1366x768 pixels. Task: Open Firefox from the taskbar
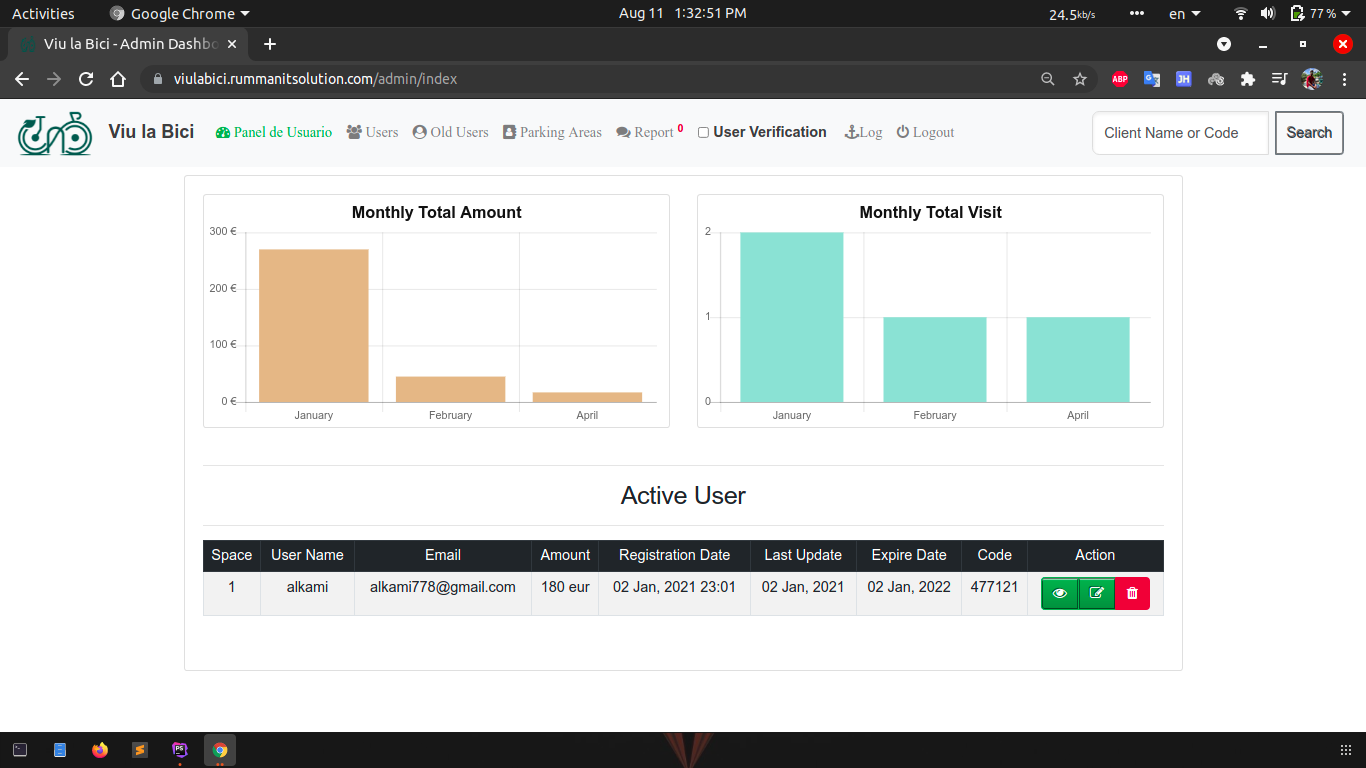[100, 750]
